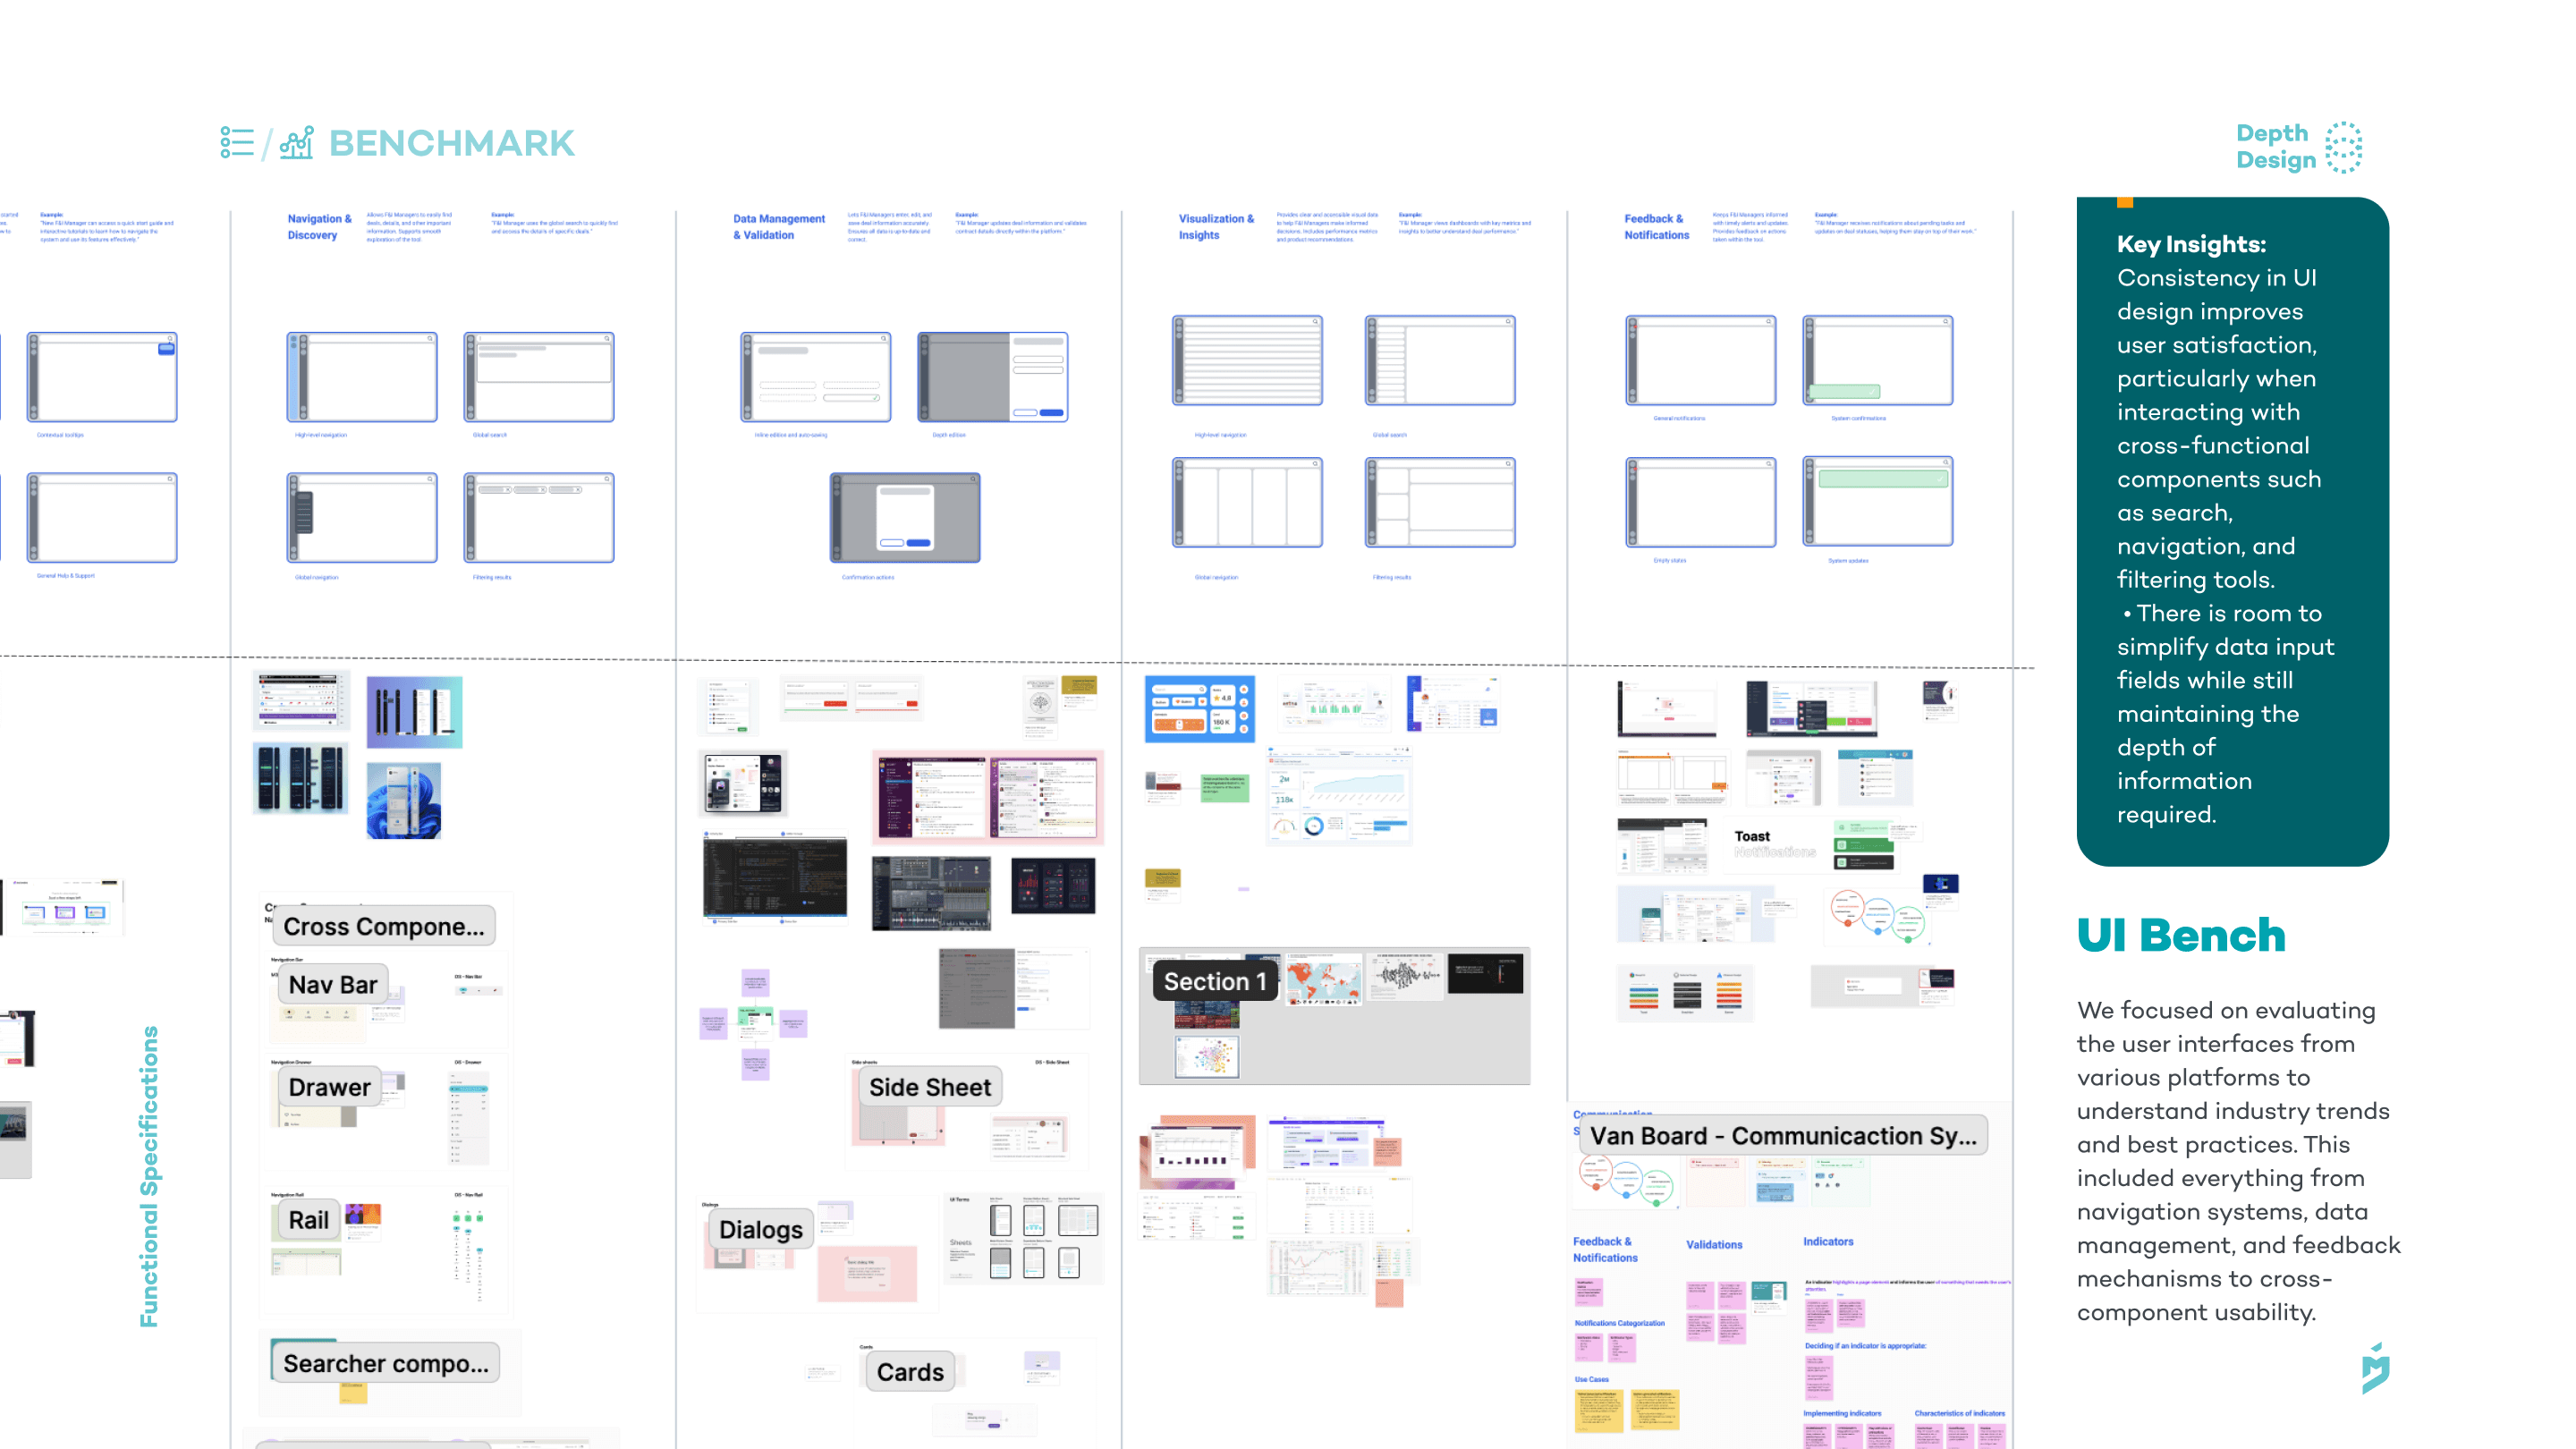Click the teal brand logo at bottom right
Image resolution: width=2576 pixels, height=1449 pixels.
2375,1369
